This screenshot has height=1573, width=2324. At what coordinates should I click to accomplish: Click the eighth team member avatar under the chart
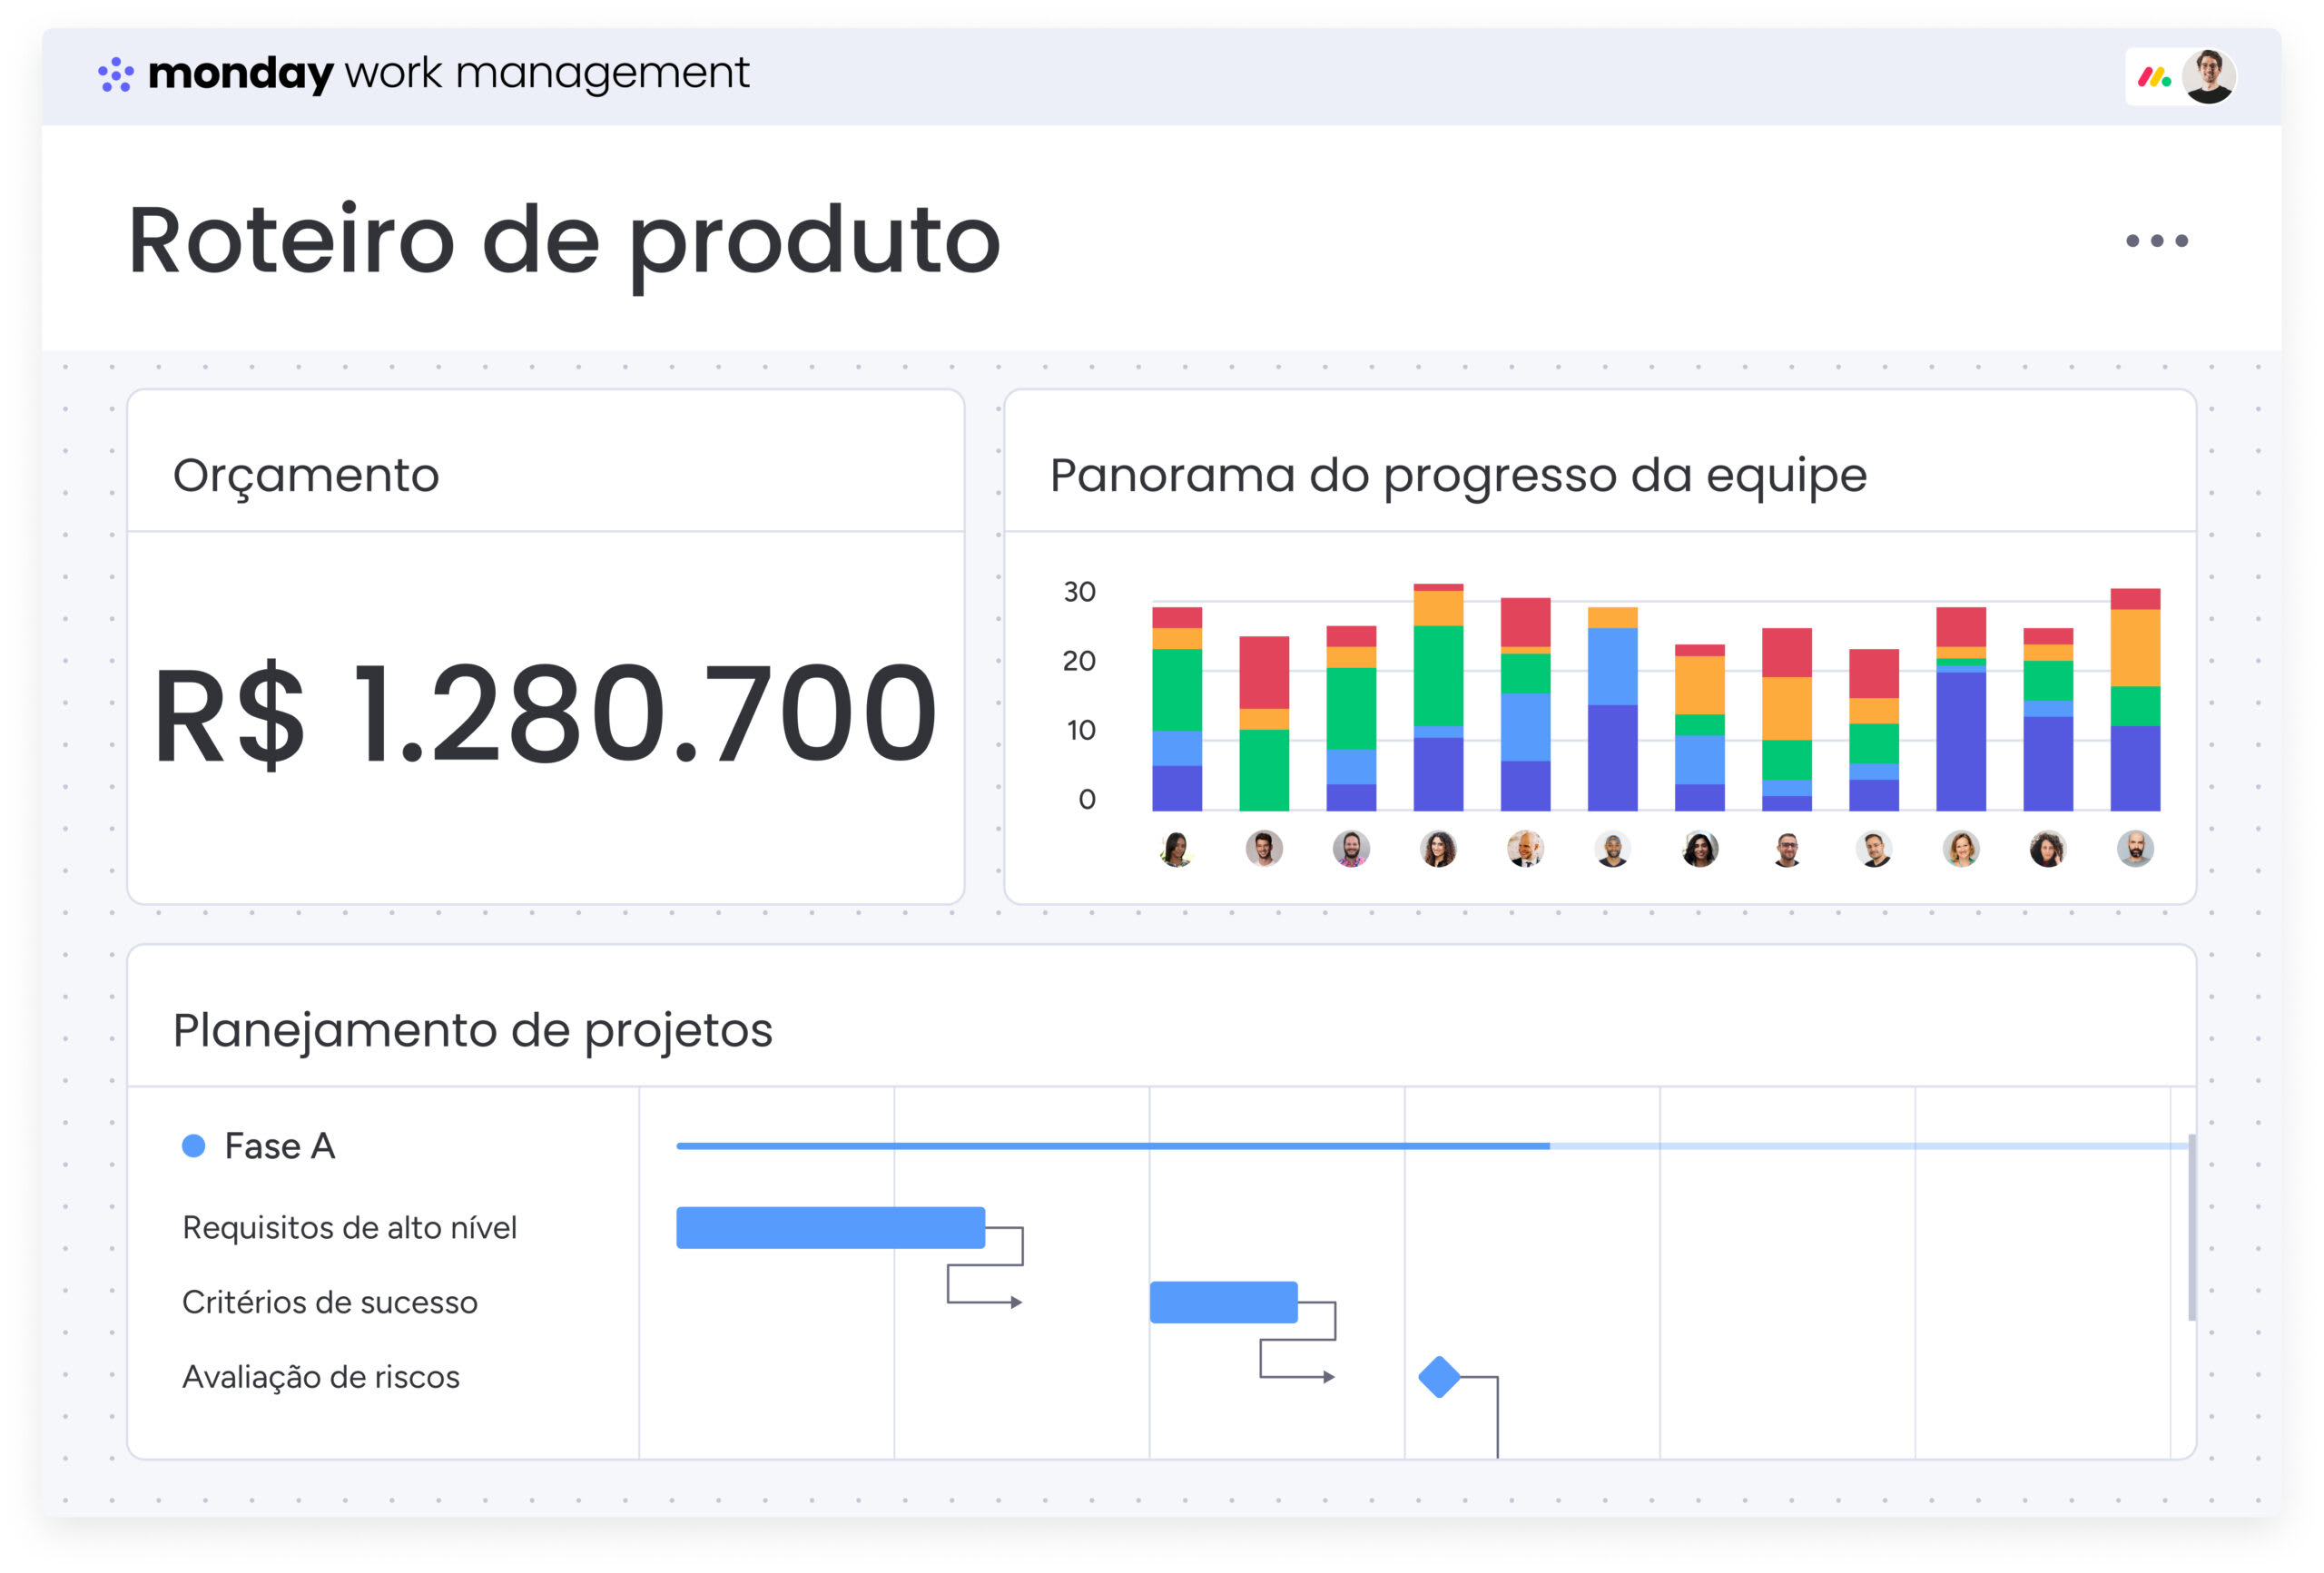click(1787, 849)
